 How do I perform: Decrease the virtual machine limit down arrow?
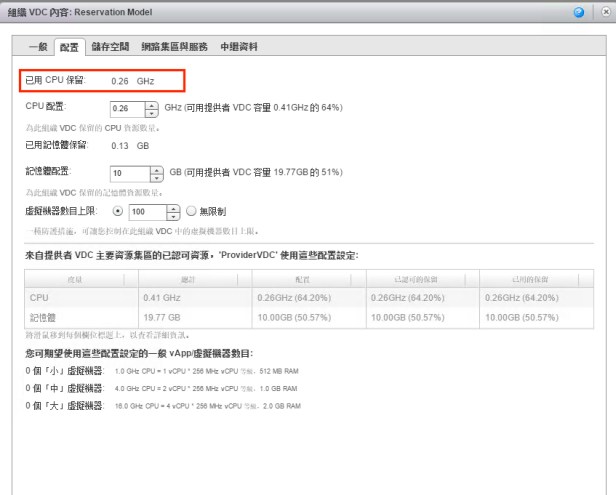(x=173, y=216)
